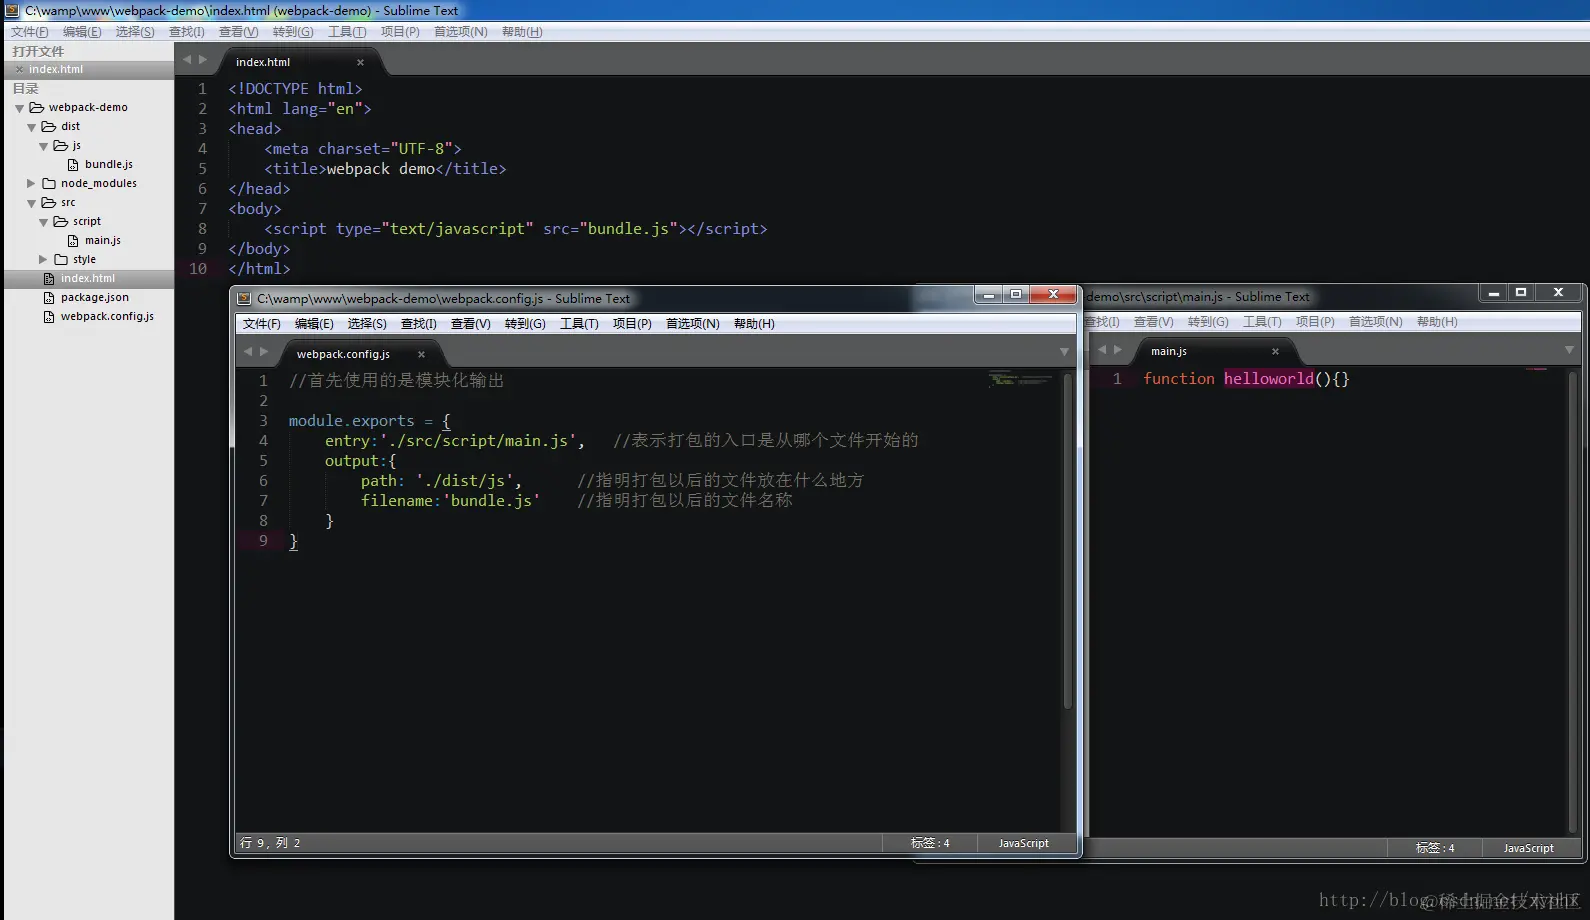
Task: Collapse the js folder arrow
Action: (43, 146)
